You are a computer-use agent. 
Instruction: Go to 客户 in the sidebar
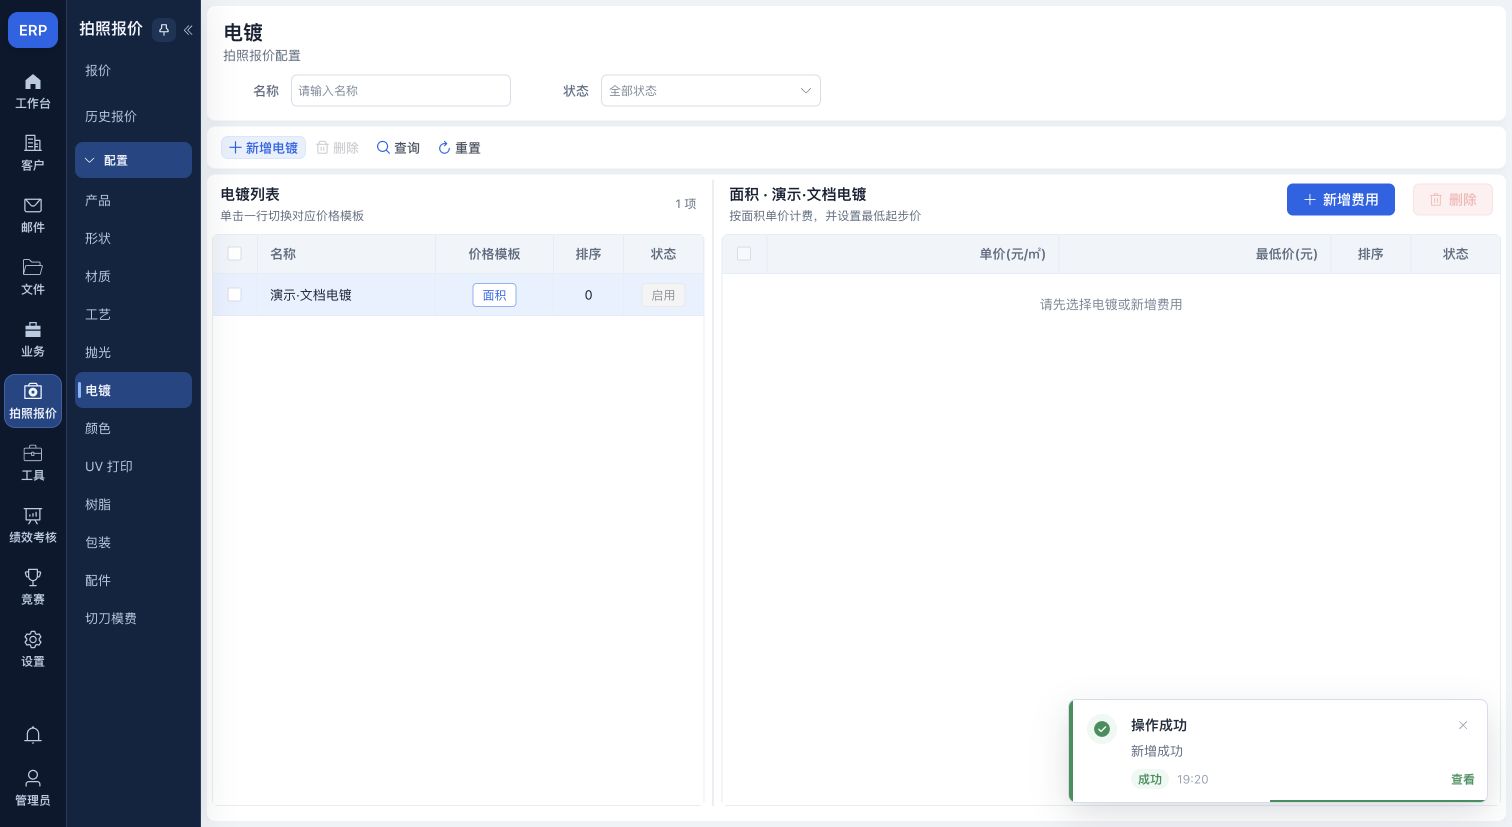pos(33,153)
